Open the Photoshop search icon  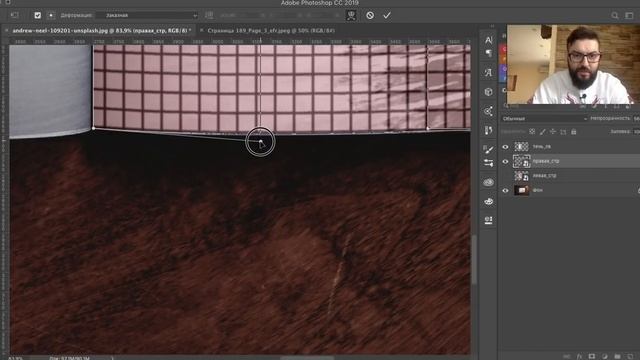click(615, 16)
